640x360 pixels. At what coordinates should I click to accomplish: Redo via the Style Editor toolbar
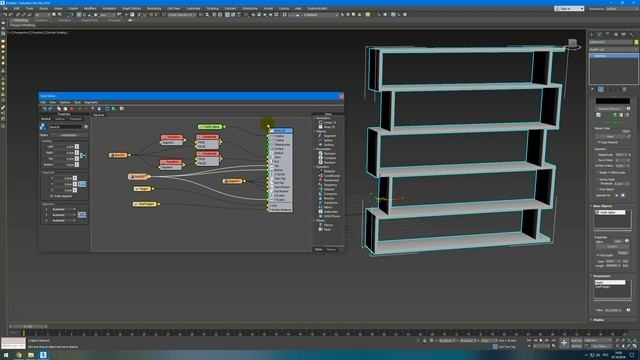pyautogui.click(x=51, y=109)
